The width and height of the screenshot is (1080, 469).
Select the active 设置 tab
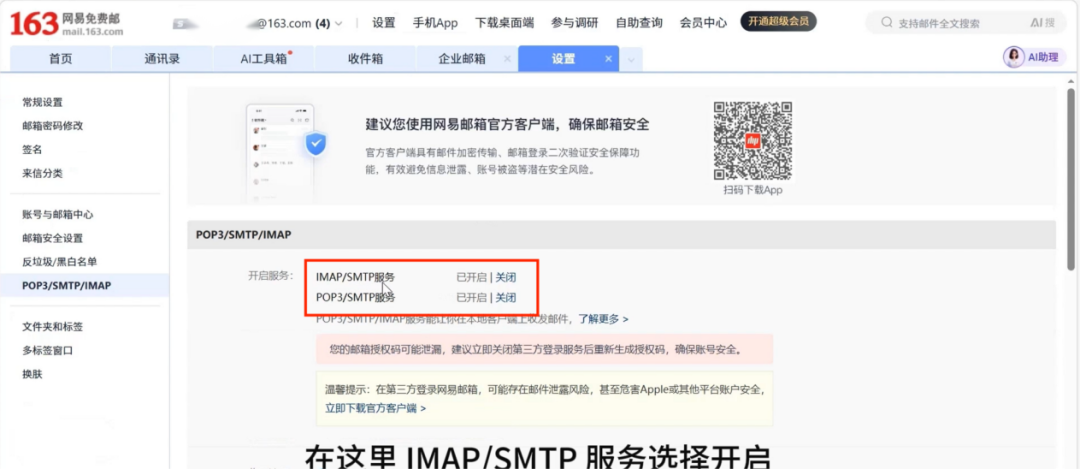click(x=563, y=59)
